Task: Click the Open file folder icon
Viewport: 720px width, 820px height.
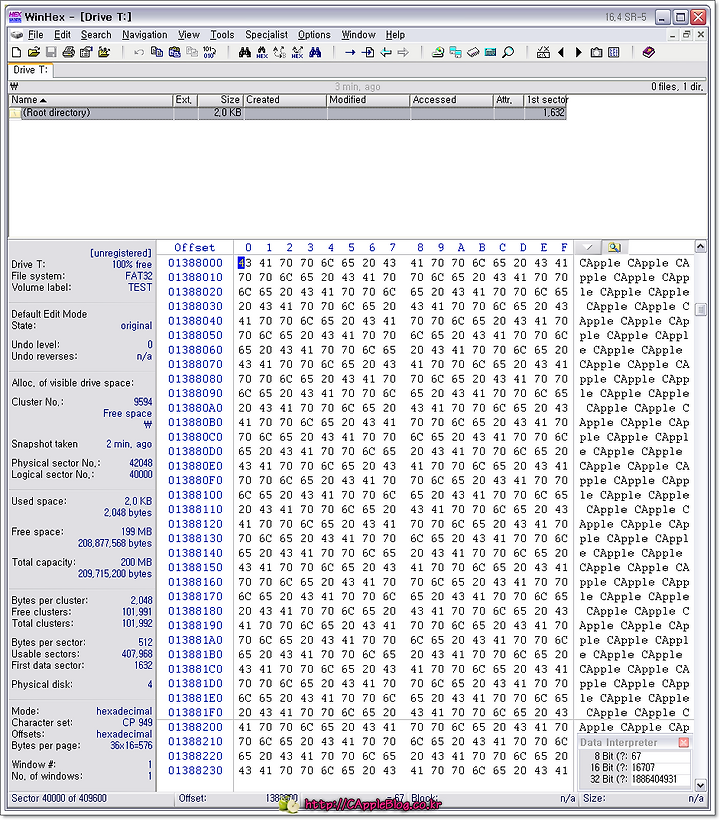Action: (34, 52)
